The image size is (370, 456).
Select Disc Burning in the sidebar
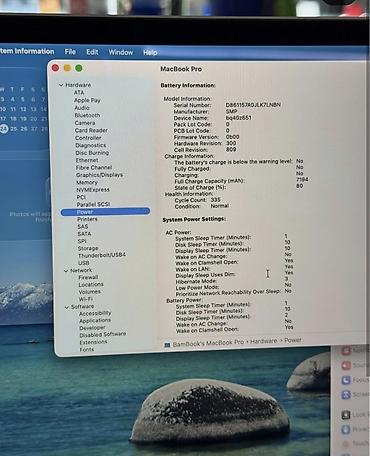[92, 153]
